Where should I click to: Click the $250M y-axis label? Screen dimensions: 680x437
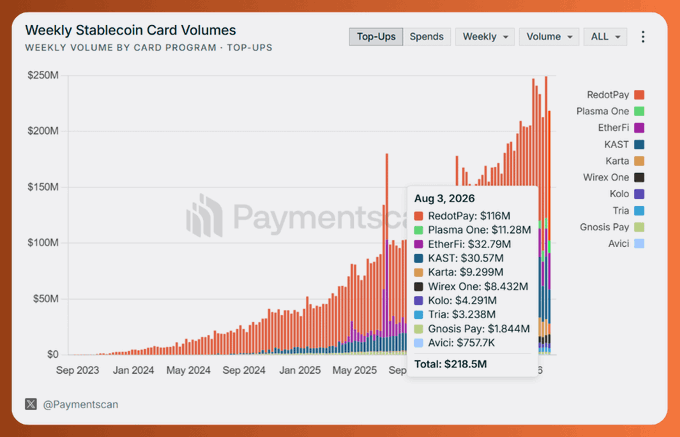(43, 75)
